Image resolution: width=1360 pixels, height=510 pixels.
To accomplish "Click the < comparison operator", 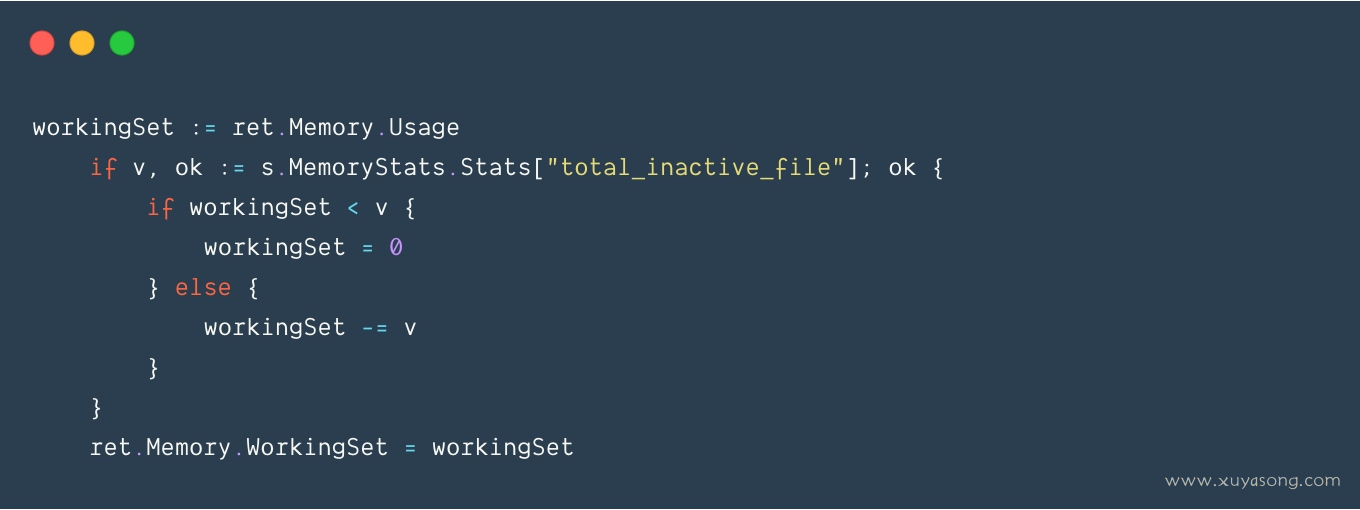I will coord(353,208).
